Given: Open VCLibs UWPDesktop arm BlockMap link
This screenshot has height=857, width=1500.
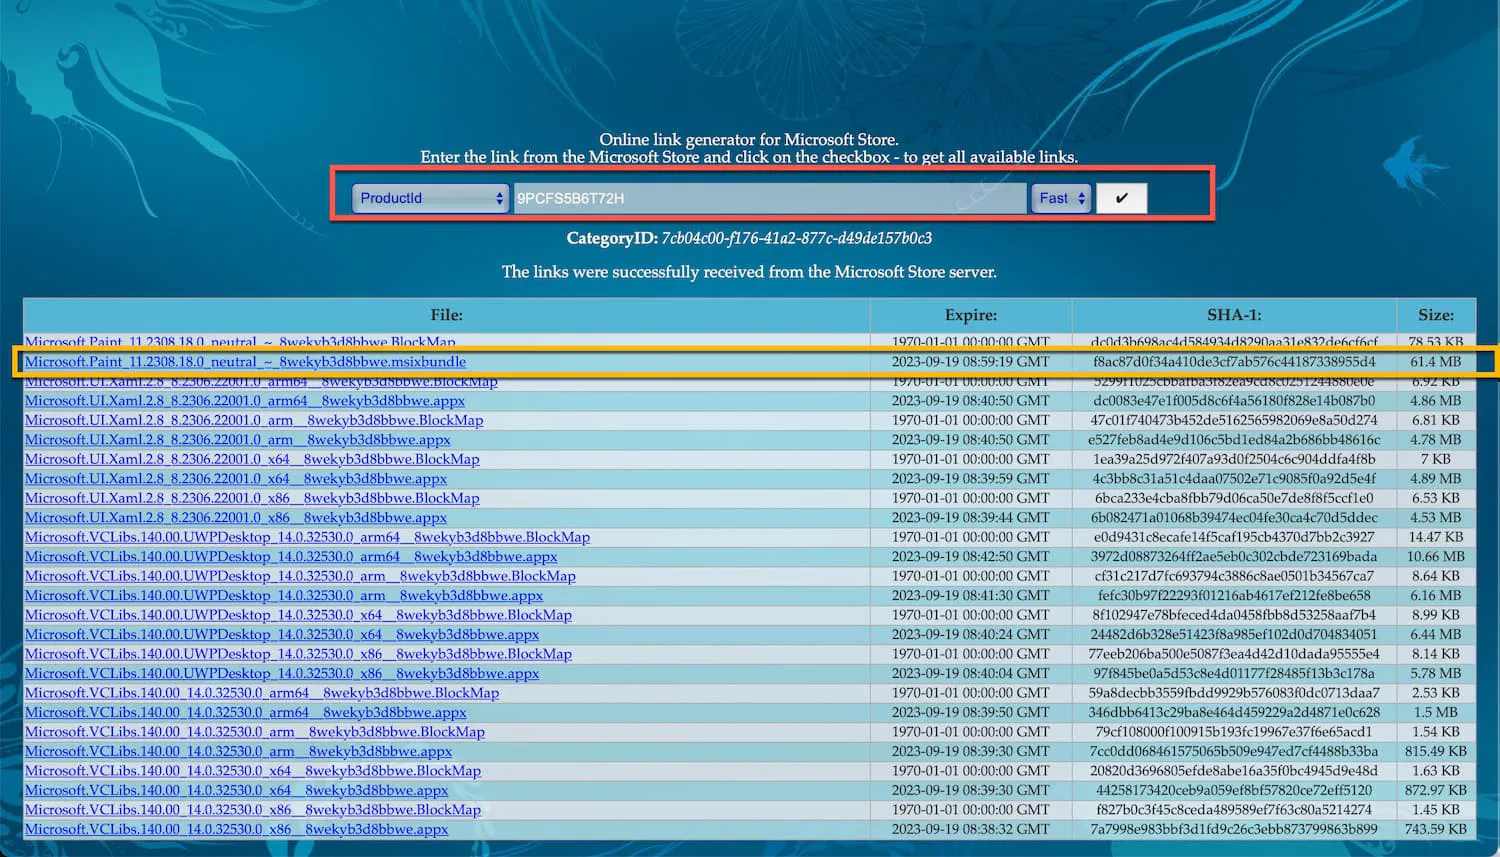Looking at the screenshot, I should click(300, 576).
